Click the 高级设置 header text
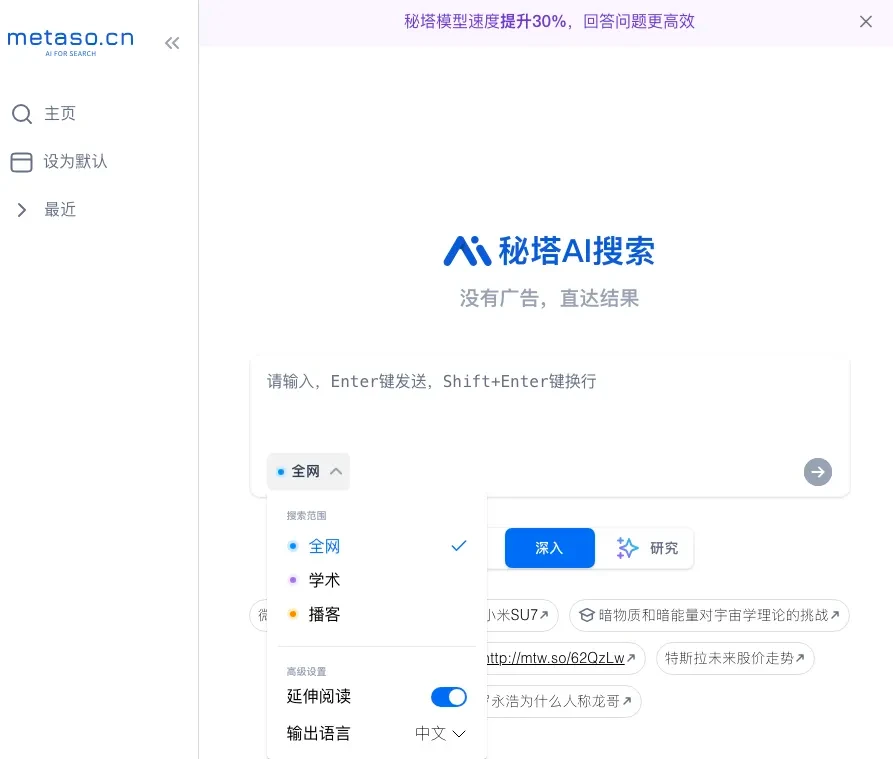 [x=306, y=671]
